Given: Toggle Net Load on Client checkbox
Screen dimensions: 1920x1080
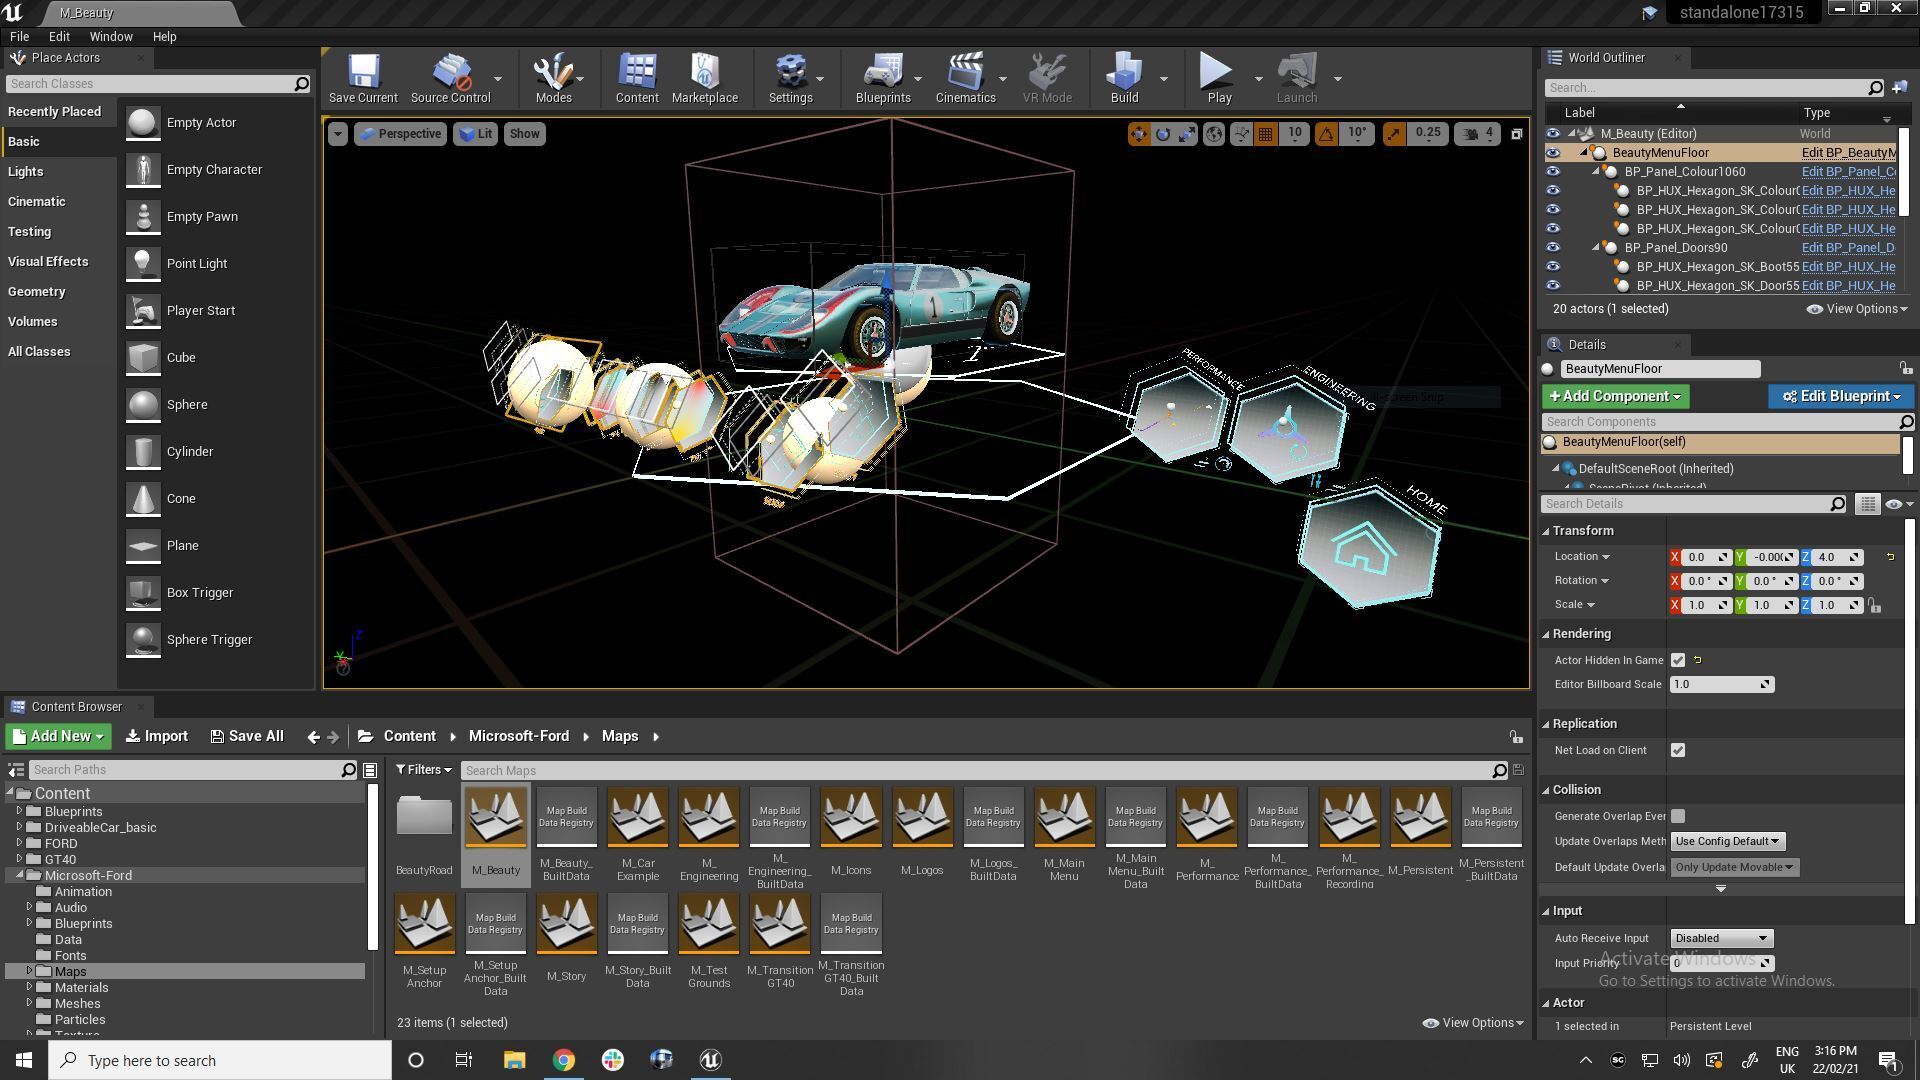Looking at the screenshot, I should (1678, 750).
